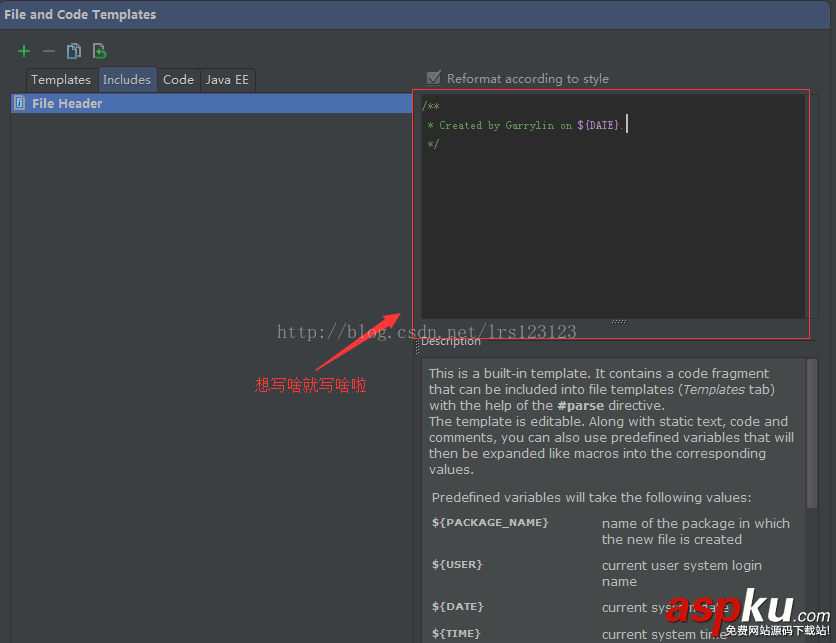Reset template to default with the revert icon
Screen dimensions: 836x643
(98, 50)
